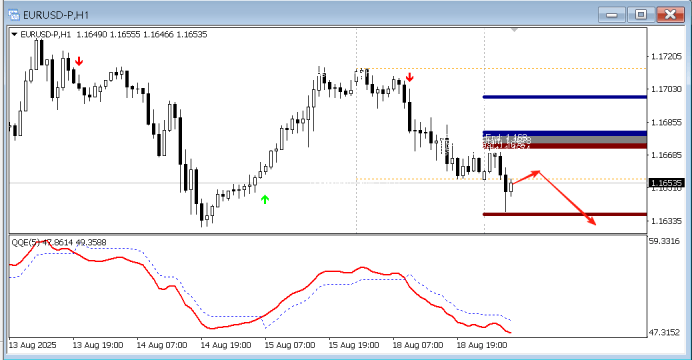Viewport: 692px width, 360px height.
Task: Click the red sell arrow near 13 Aug 19:00
Action: click(x=79, y=61)
